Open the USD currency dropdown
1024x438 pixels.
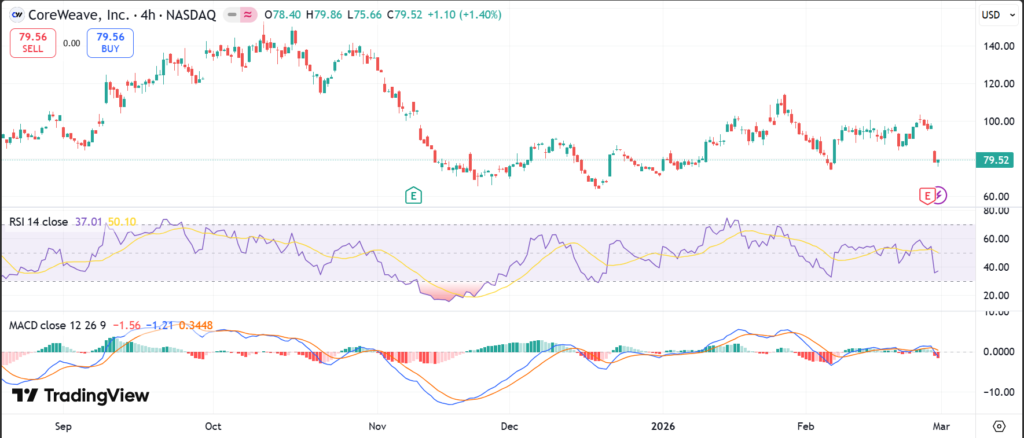coord(994,15)
